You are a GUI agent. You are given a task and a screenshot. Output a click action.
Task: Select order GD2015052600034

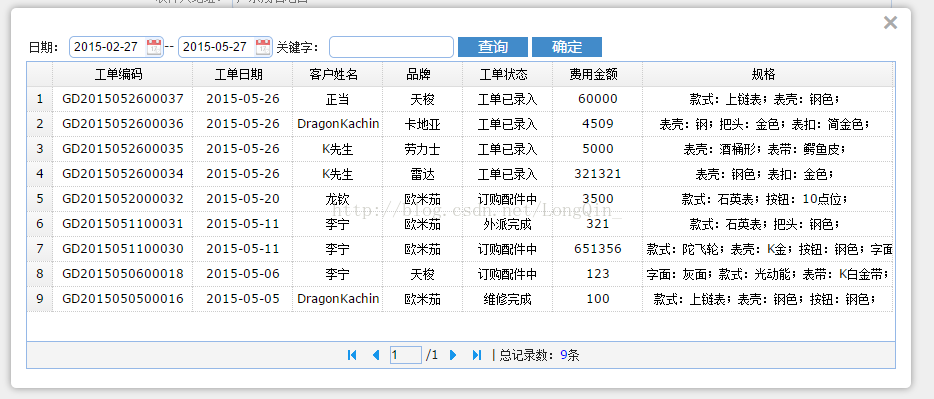(x=123, y=174)
